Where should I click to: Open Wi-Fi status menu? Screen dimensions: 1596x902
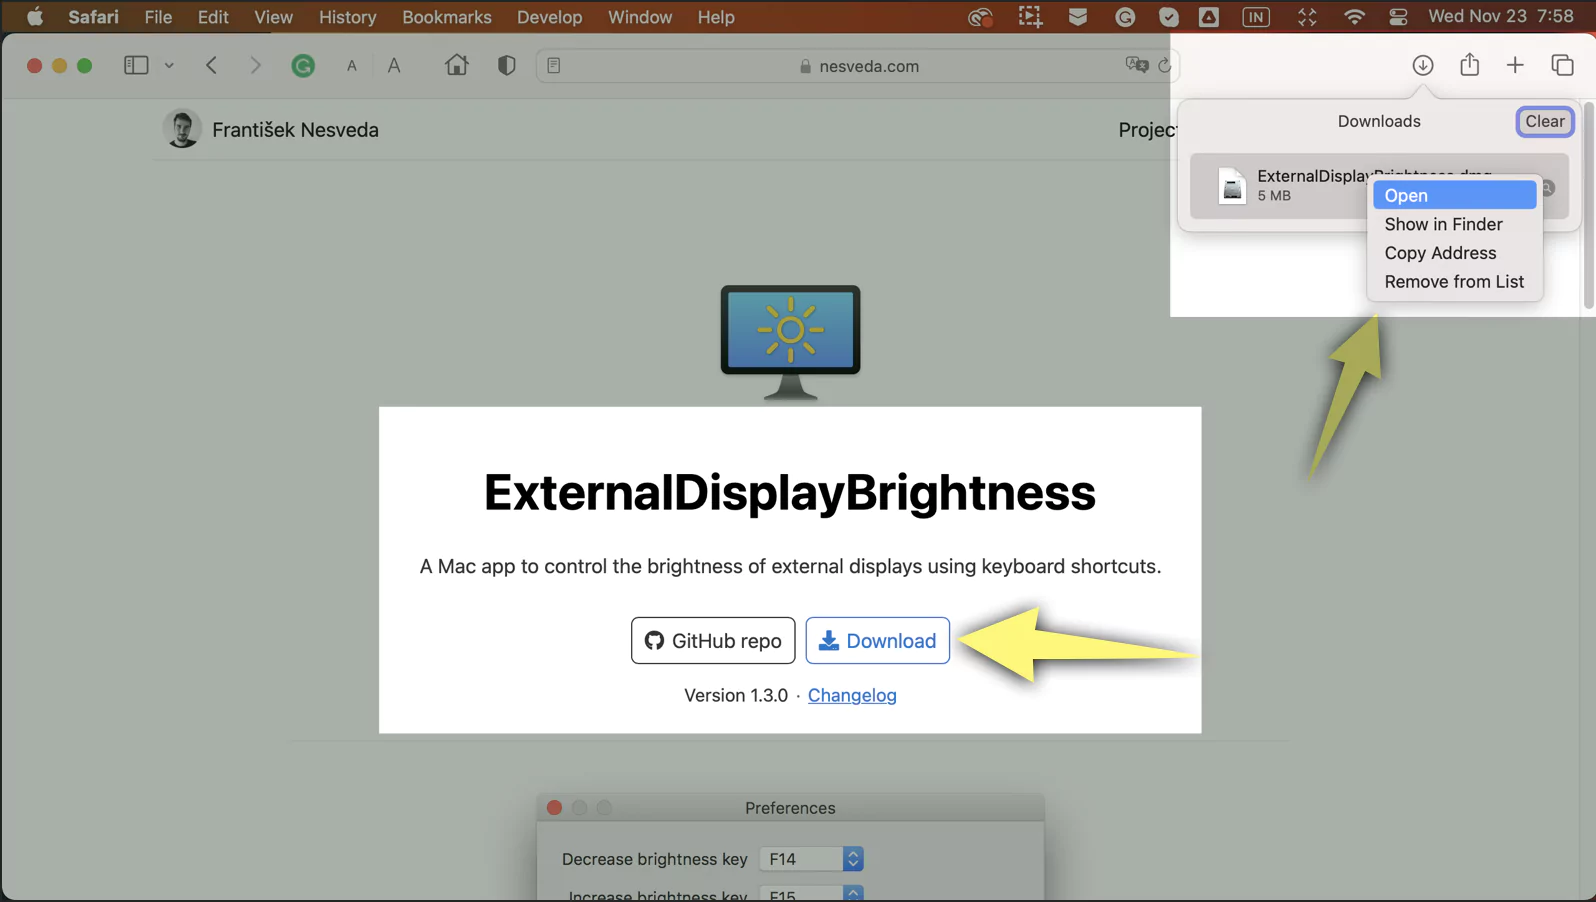(x=1353, y=17)
